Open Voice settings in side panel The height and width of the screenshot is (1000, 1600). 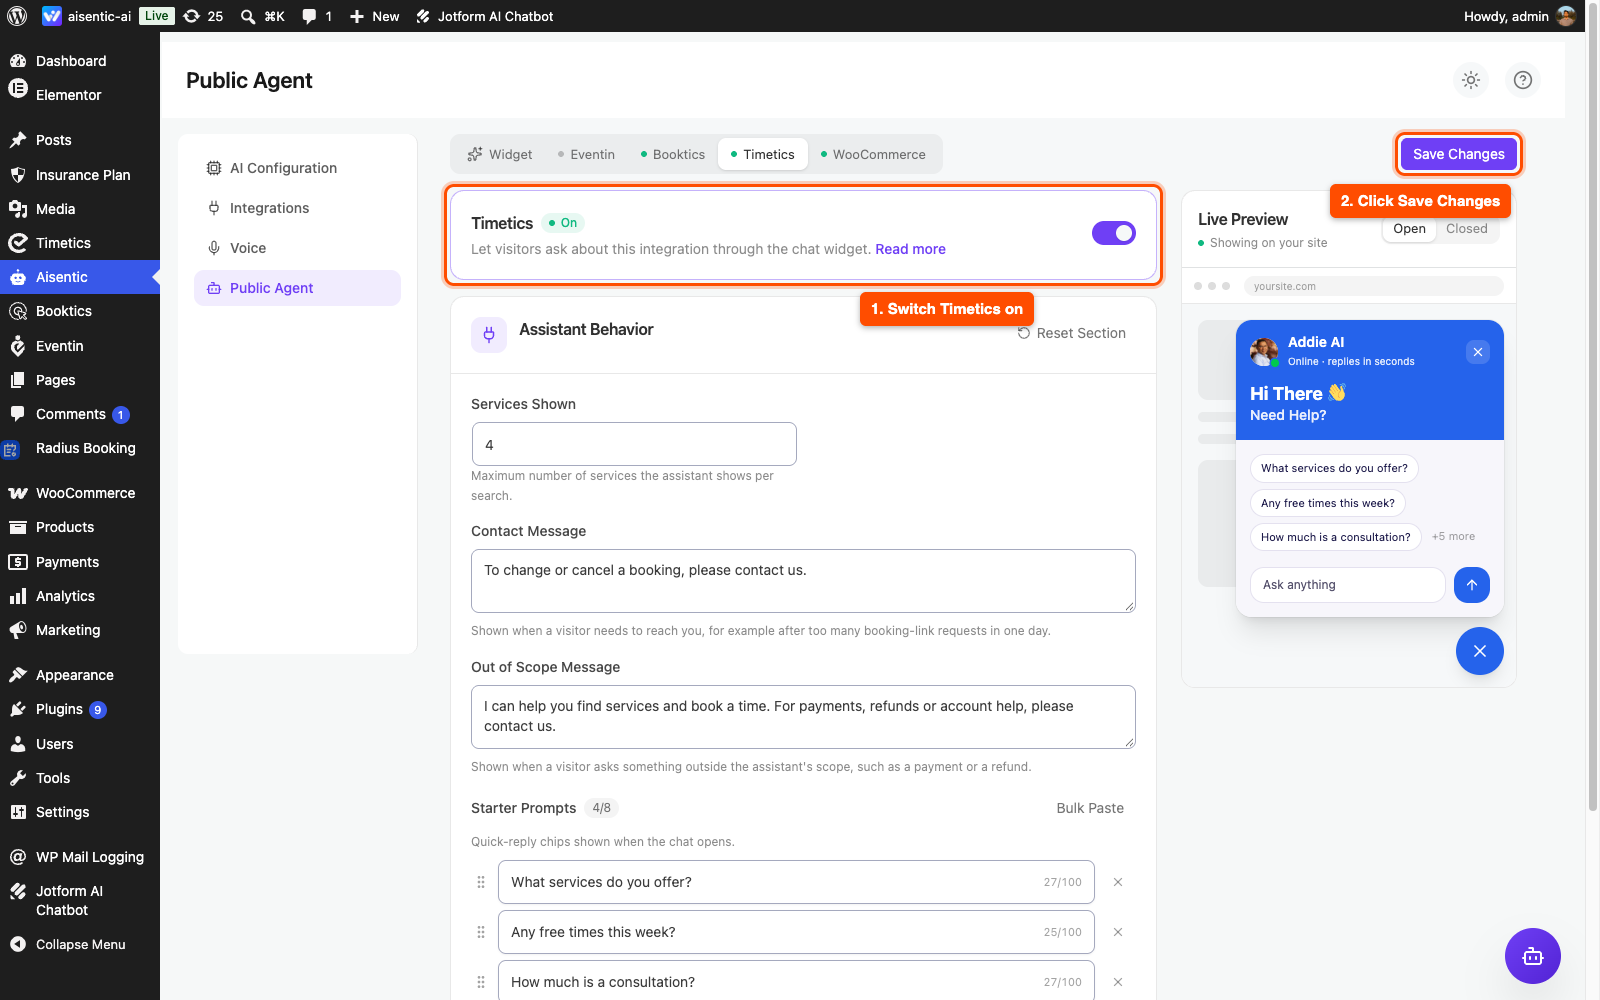(297, 248)
